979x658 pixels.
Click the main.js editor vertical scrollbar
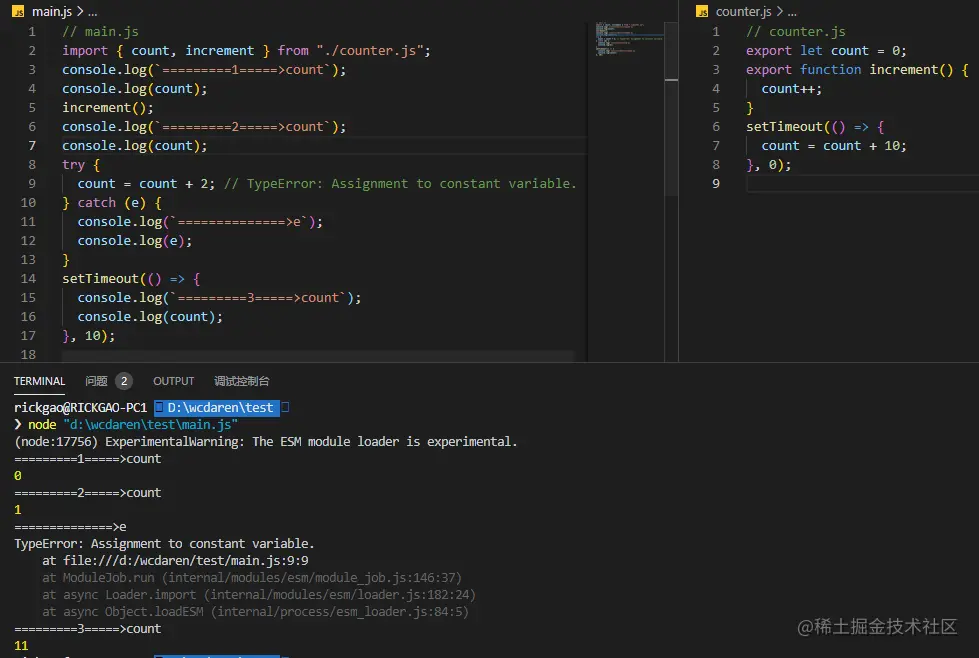tap(671, 109)
